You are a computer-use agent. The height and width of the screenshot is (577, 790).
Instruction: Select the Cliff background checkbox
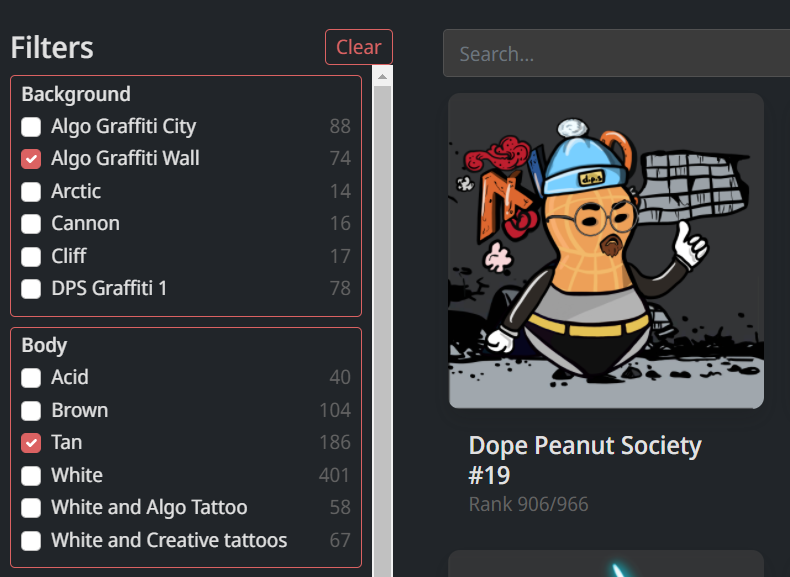click(x=31, y=257)
